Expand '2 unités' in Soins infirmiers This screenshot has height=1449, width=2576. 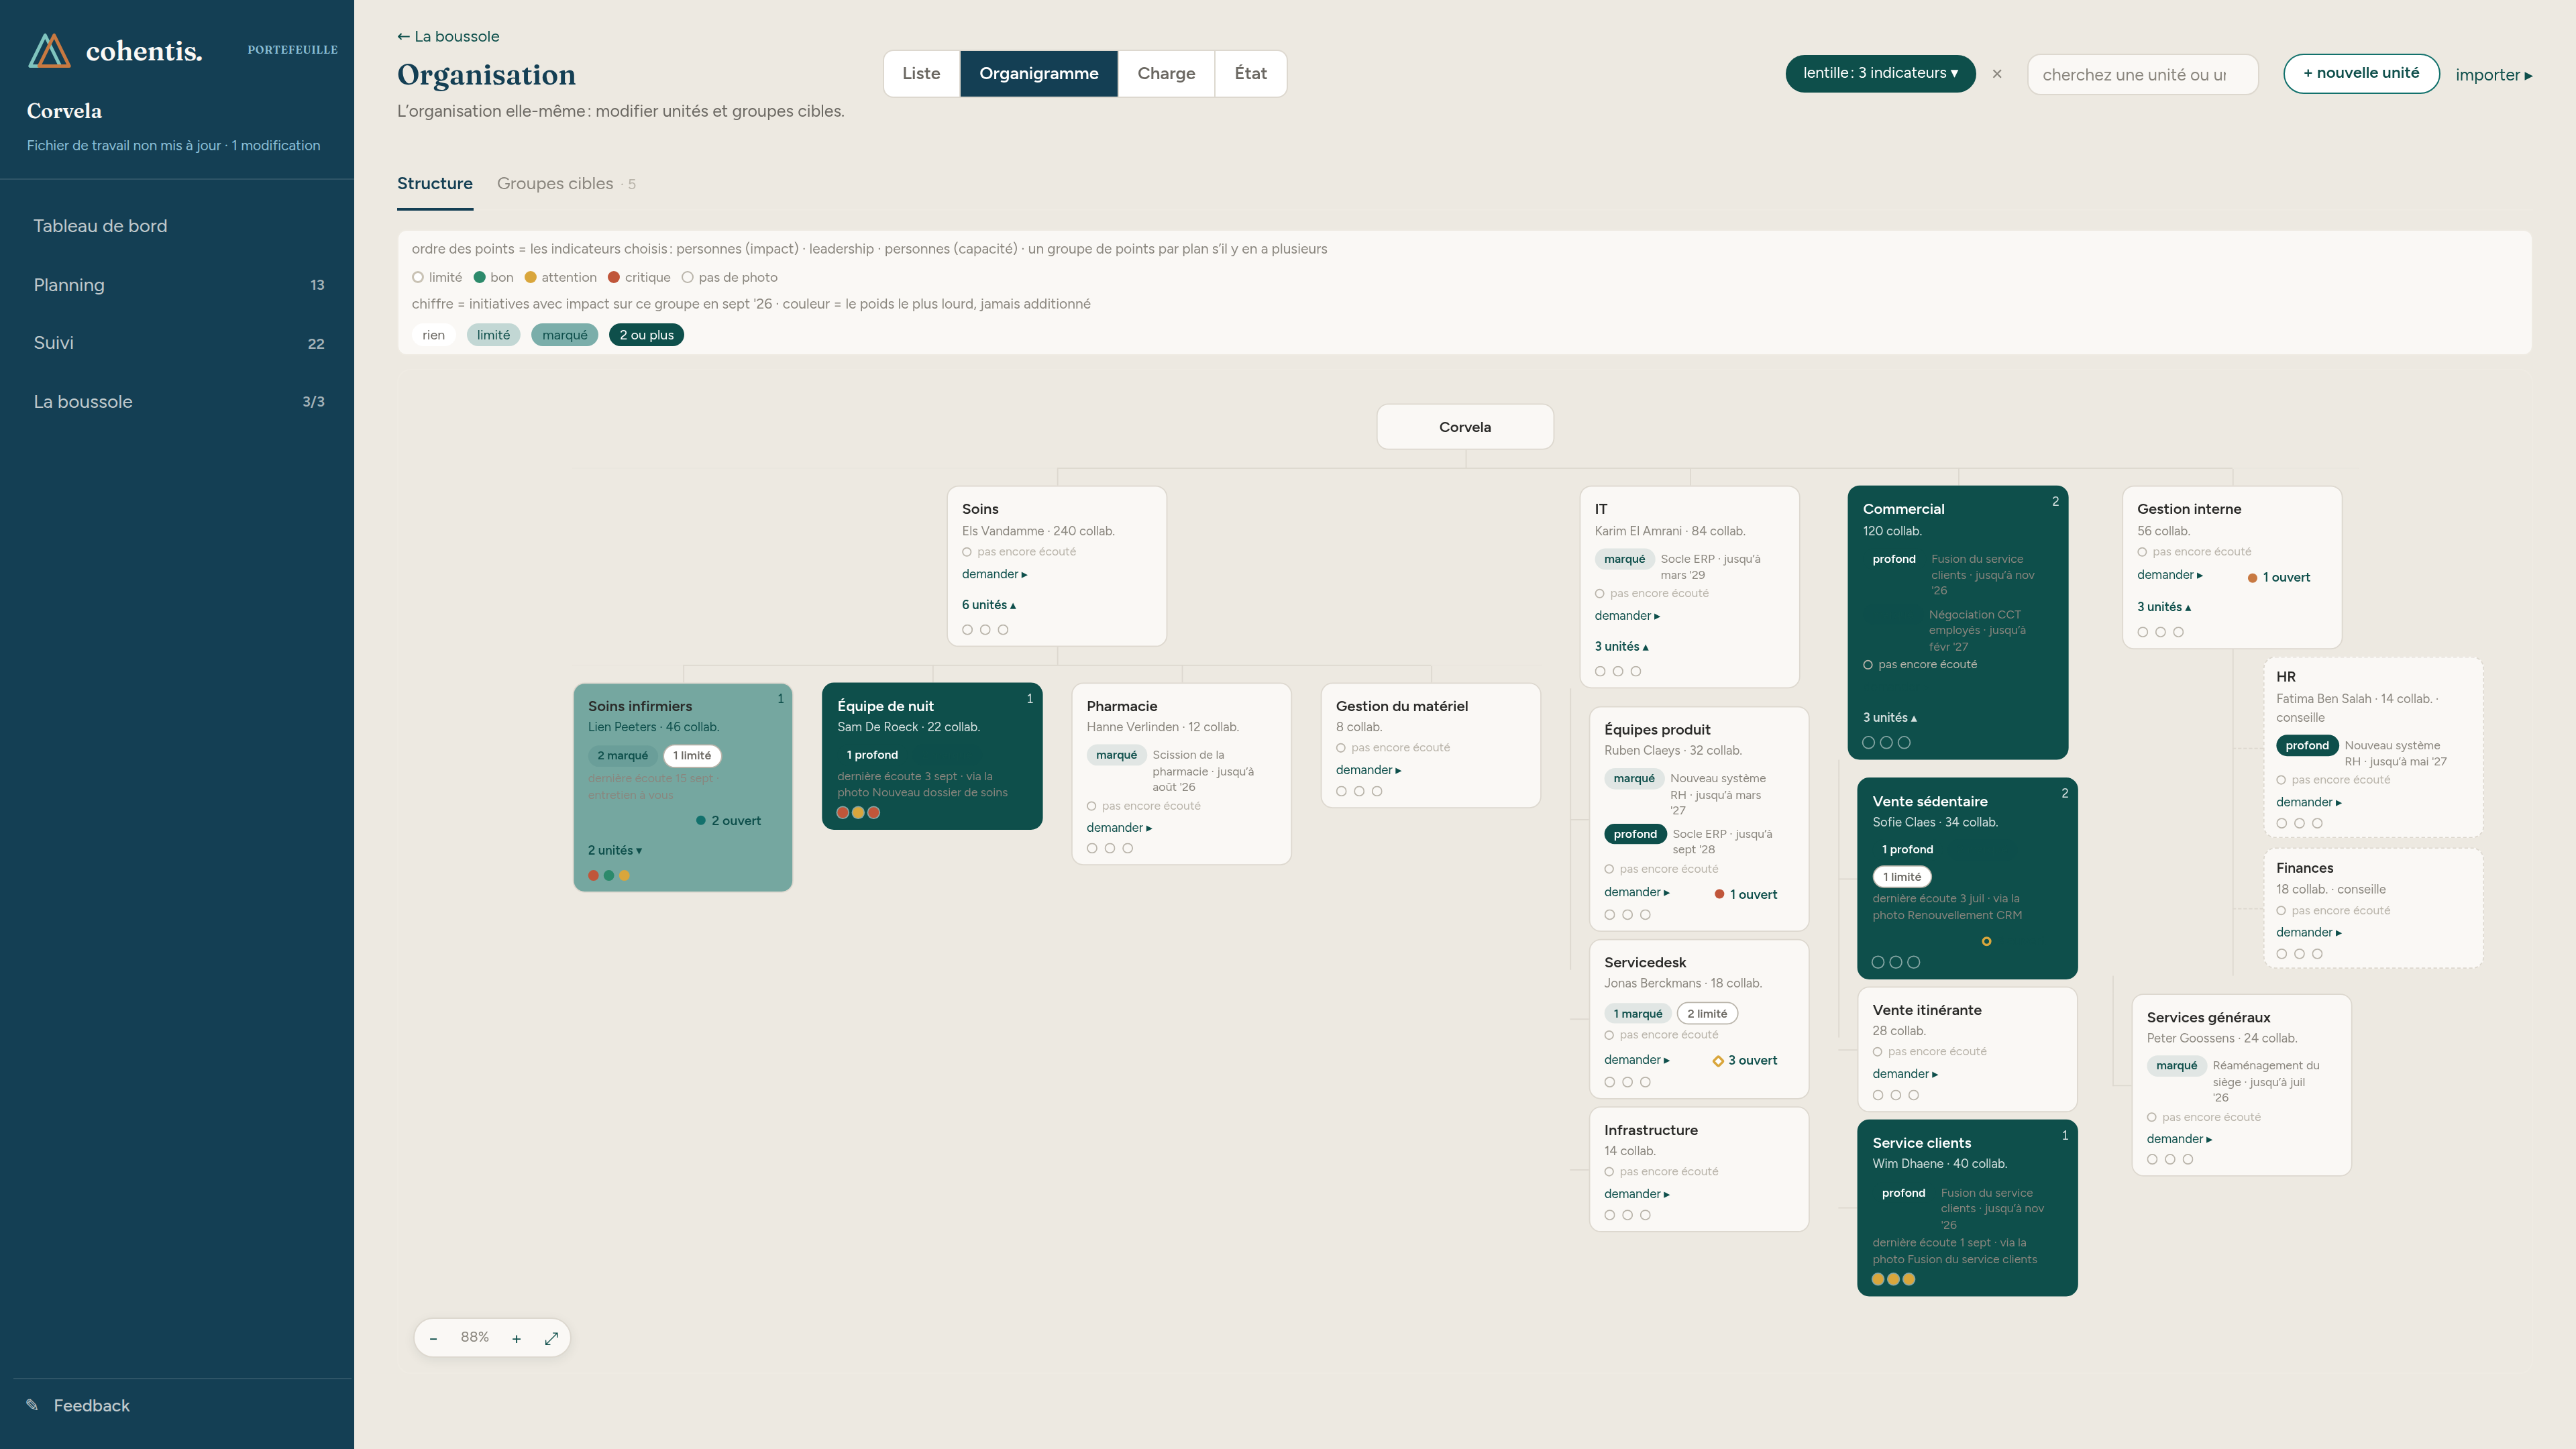[614, 851]
